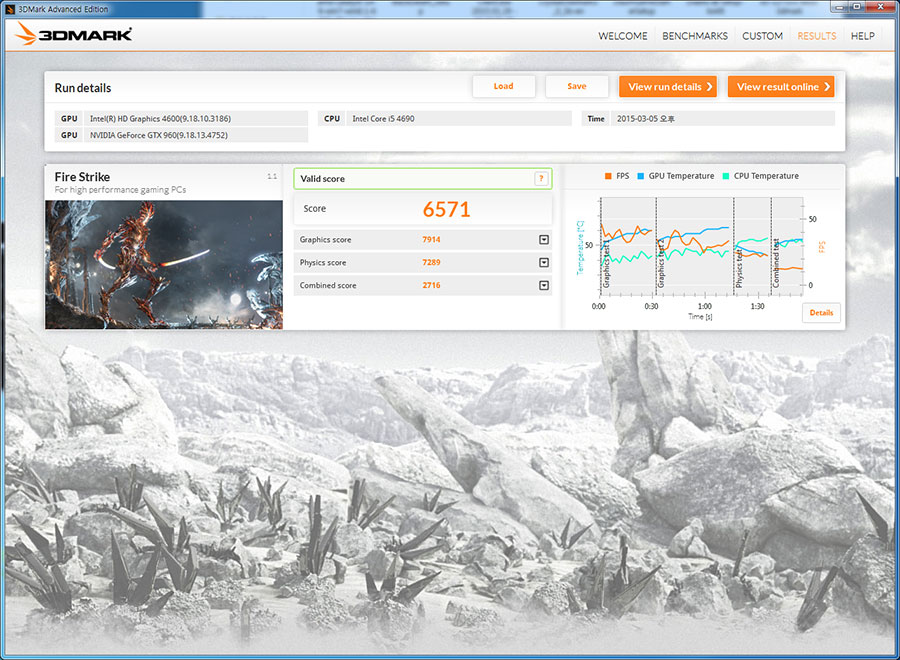Open the WELCOME tab
Image resolution: width=900 pixels, height=660 pixels.
pos(623,36)
